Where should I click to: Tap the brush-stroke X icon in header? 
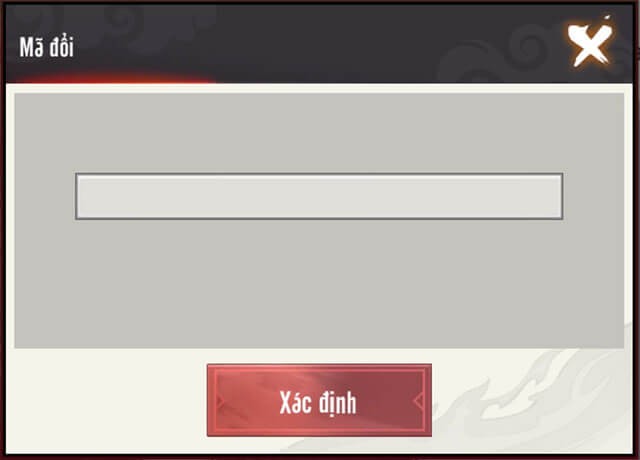pyautogui.click(x=591, y=44)
